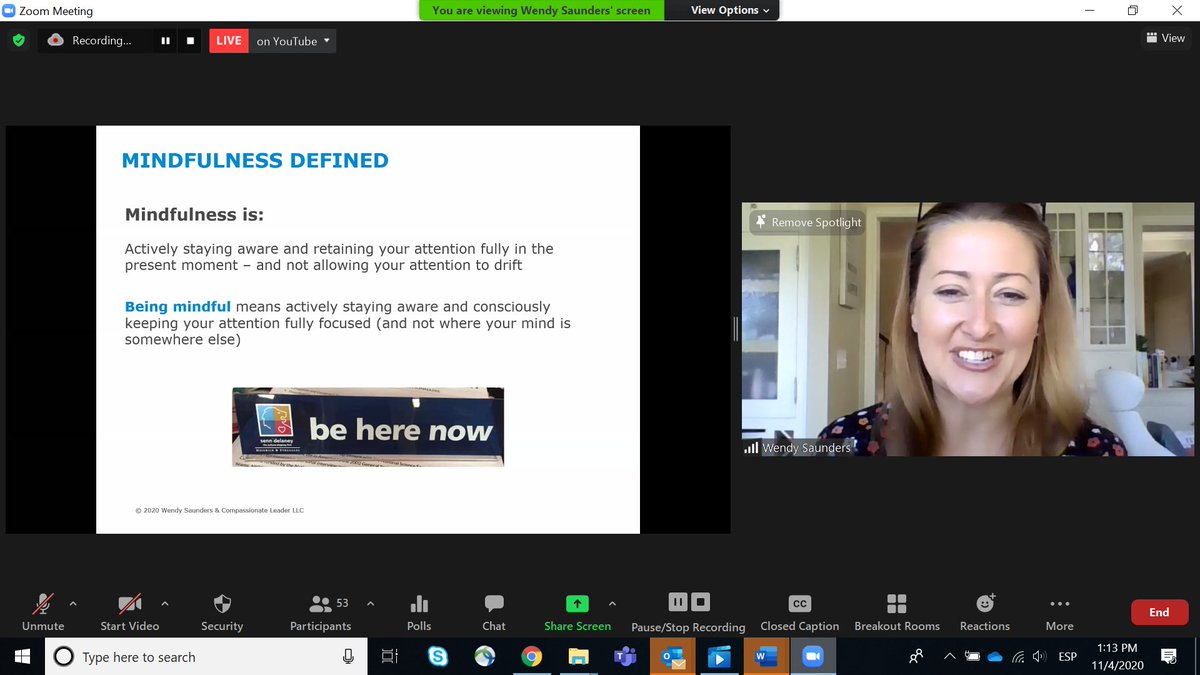Open Closed Caption settings
The width and height of the screenshot is (1200, 675).
click(x=799, y=612)
